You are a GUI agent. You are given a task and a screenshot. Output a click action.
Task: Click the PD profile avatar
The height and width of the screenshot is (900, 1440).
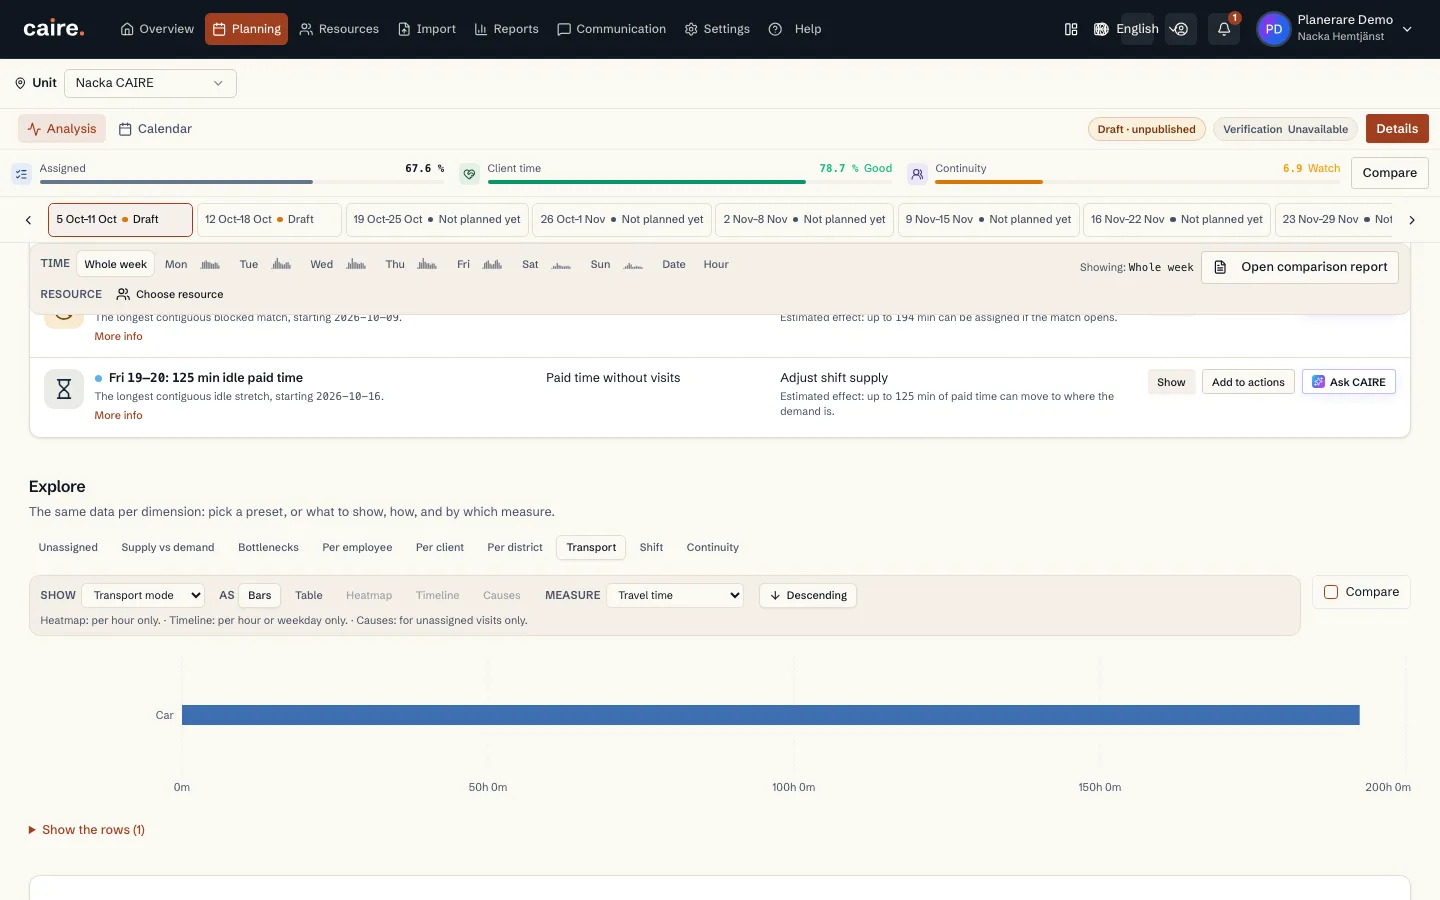click(x=1273, y=29)
